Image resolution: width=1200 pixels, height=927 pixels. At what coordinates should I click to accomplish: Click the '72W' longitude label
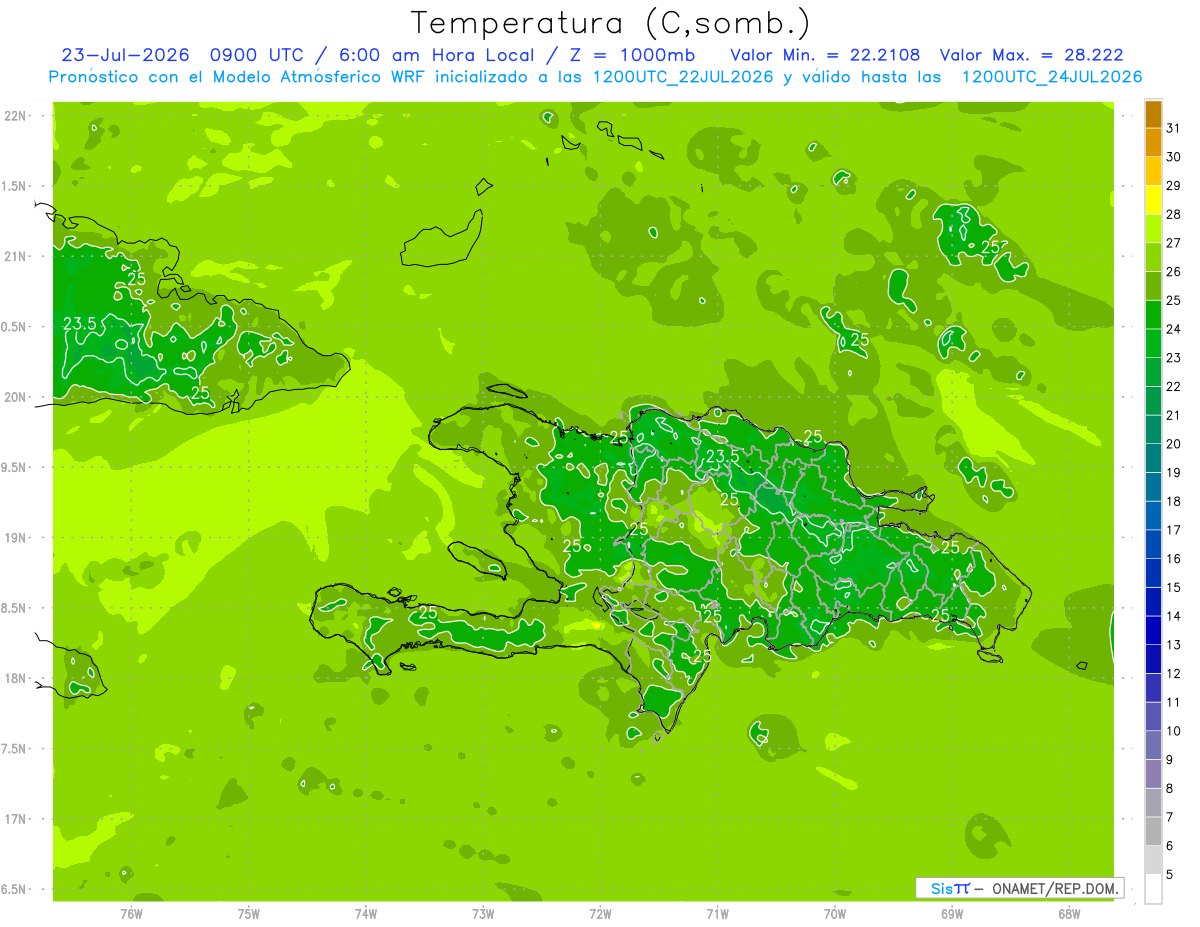(600, 913)
